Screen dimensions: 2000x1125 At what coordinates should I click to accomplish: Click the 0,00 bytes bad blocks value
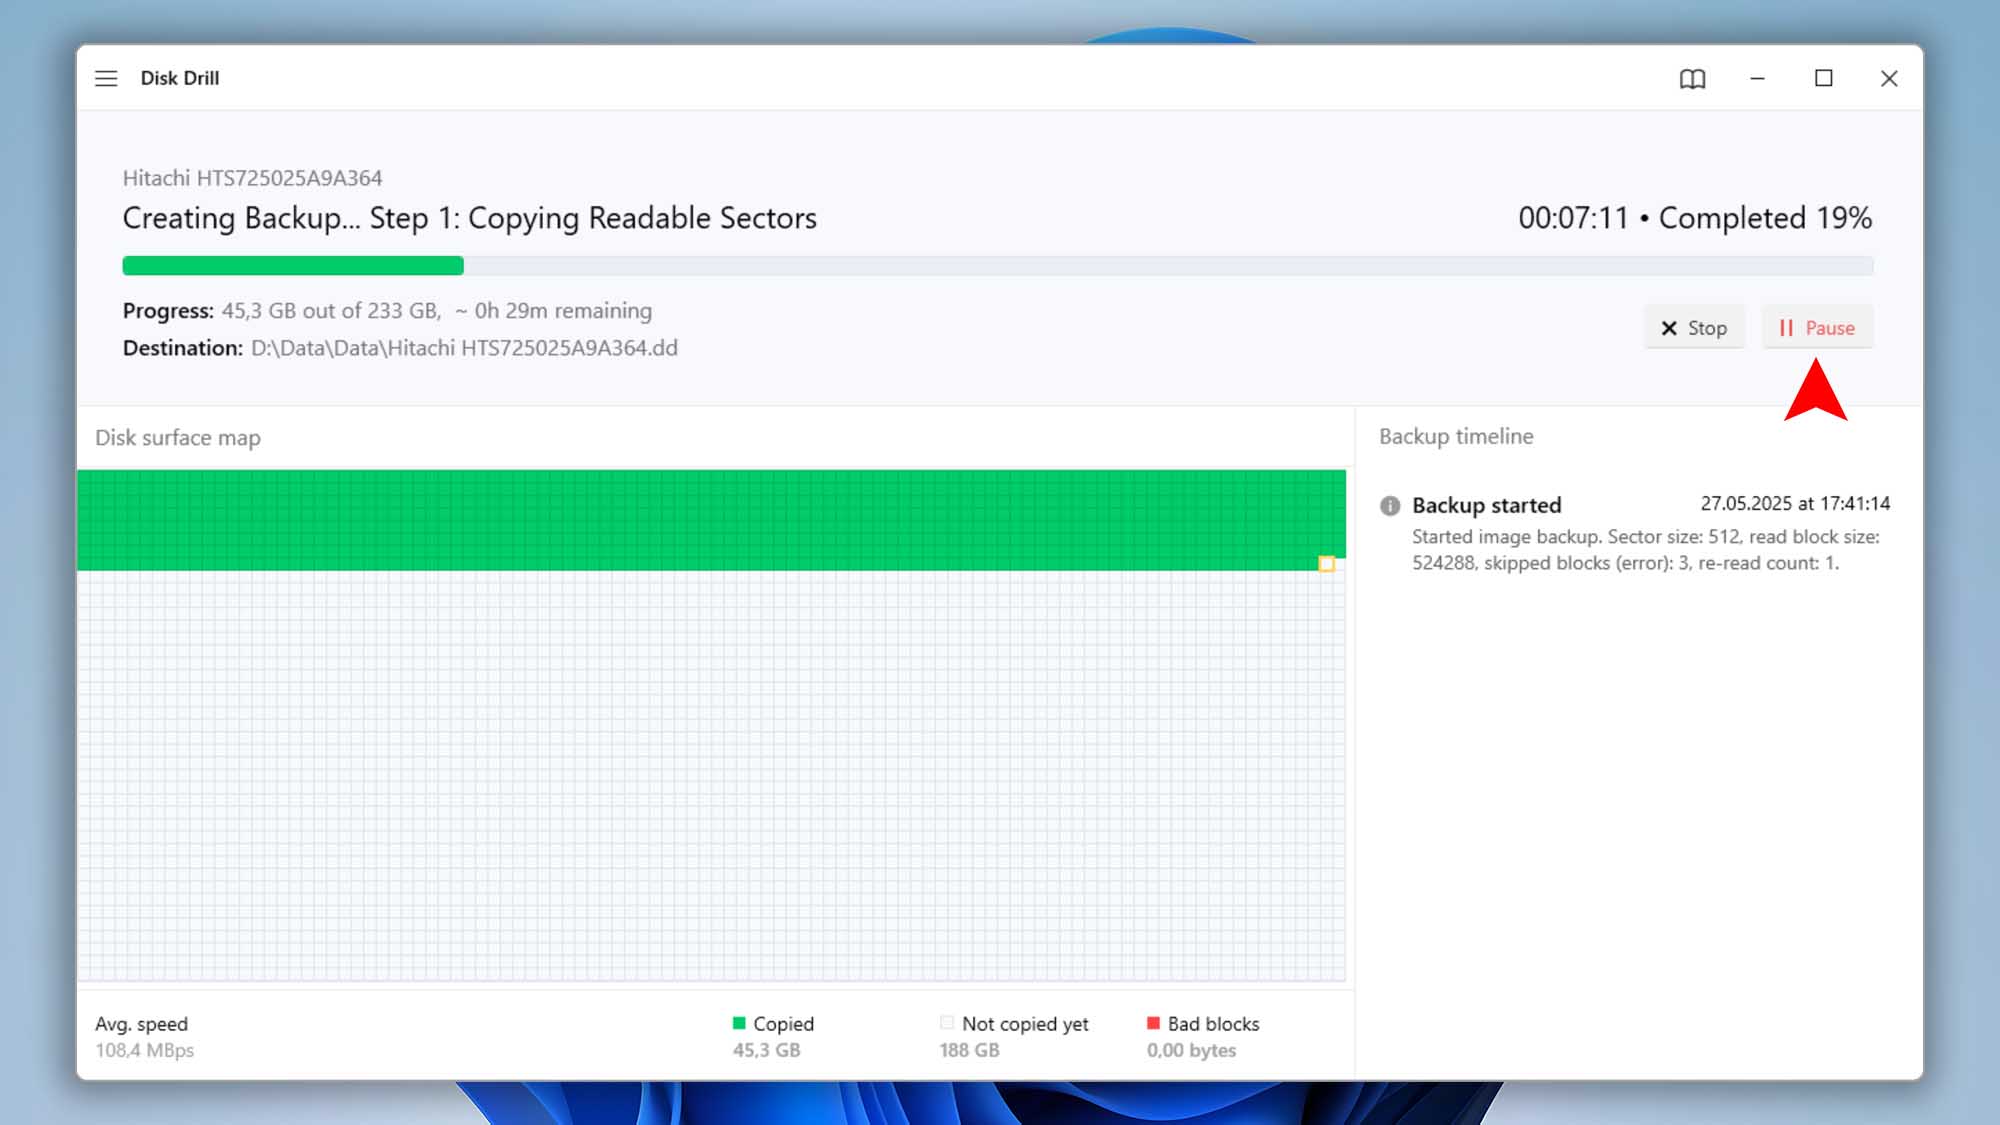click(x=1191, y=1050)
